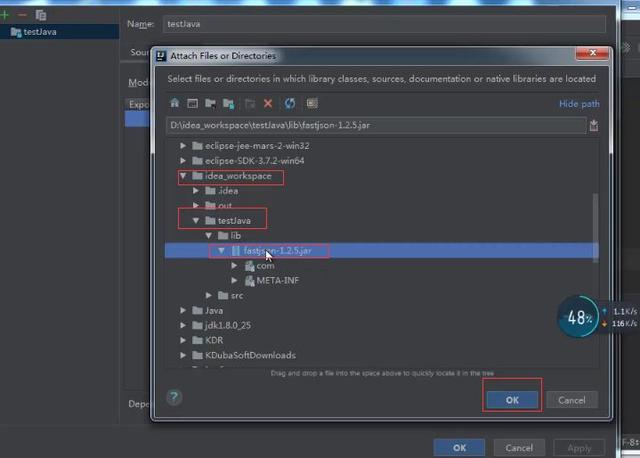The height and width of the screenshot is (458, 640).
Task: Expand the eclipse-jee-mars-2-win32 folder
Action: coord(183,146)
